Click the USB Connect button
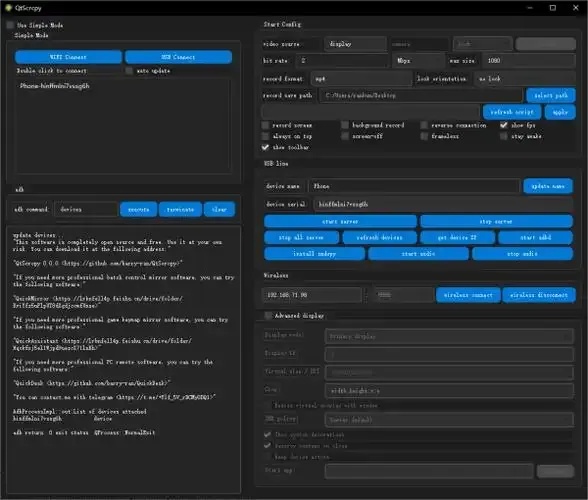Viewport: 588px width, 500px height. tap(178, 57)
